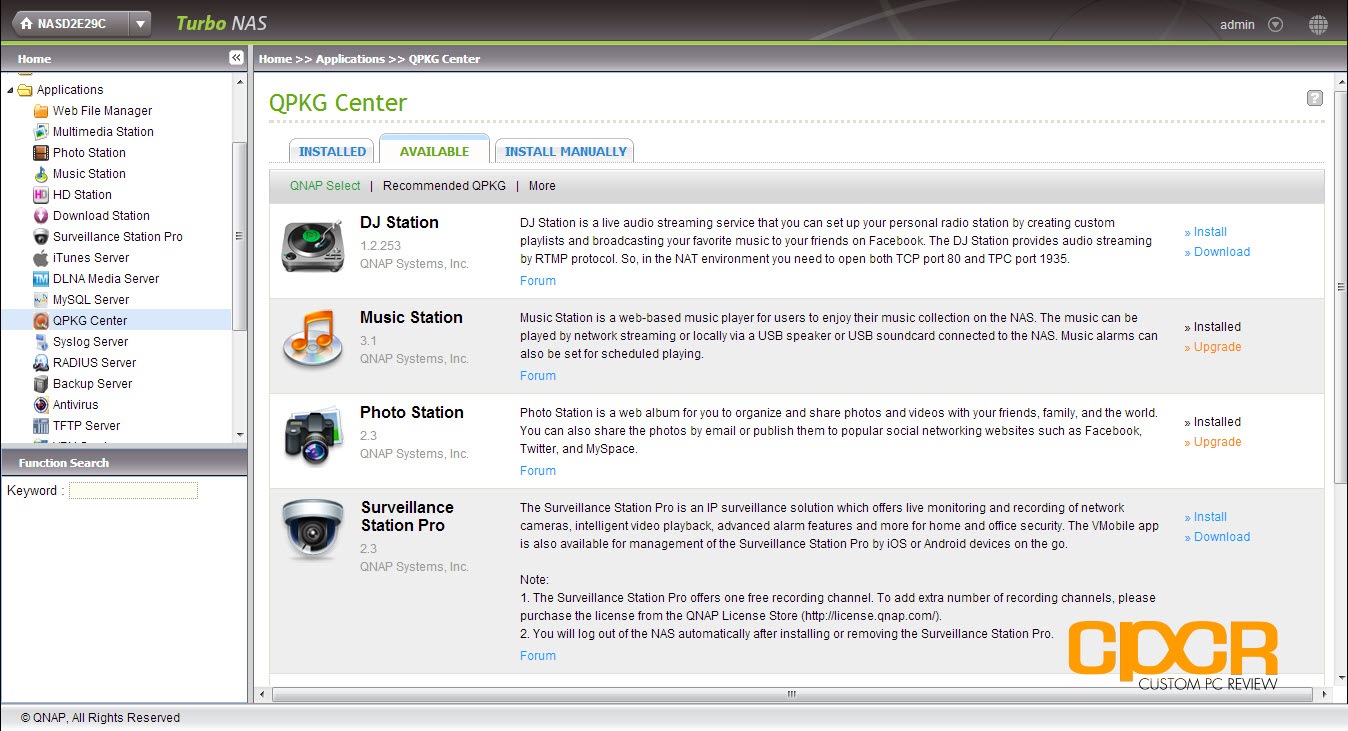
Task: Click the Function Search panel header
Action: tap(124, 463)
